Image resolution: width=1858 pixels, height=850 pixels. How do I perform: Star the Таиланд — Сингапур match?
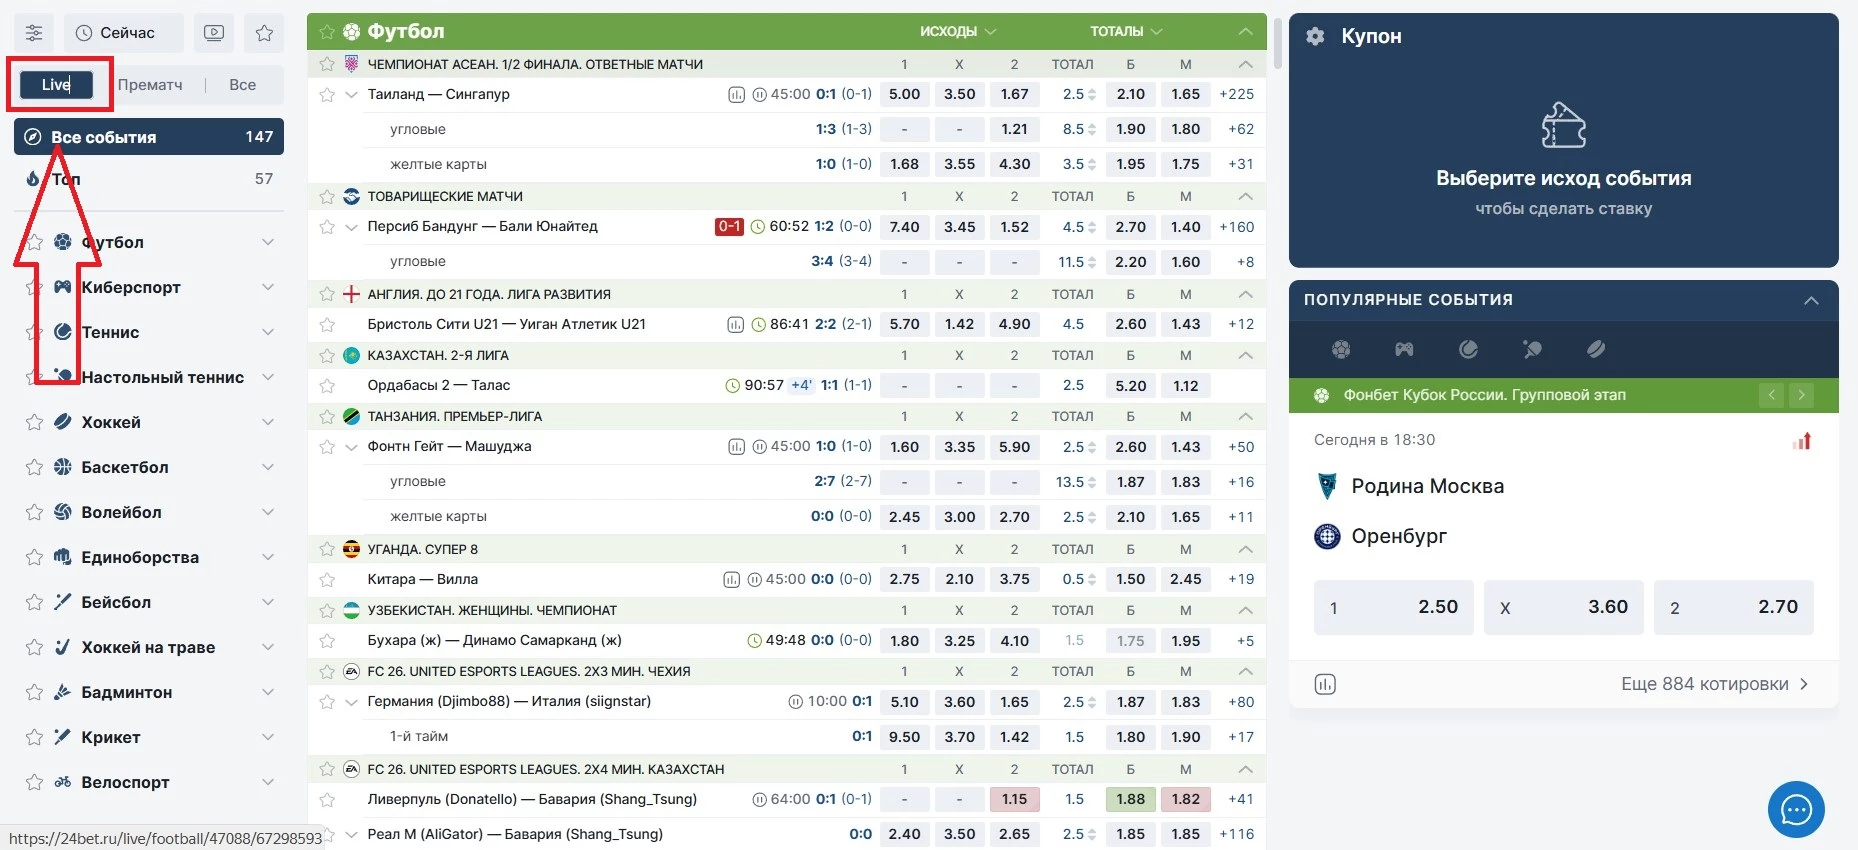(x=326, y=95)
